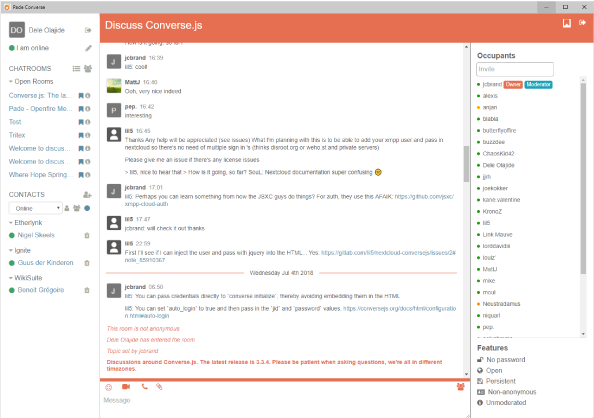Open the Online contacts filter dropdown
This screenshot has width=594, height=418.
pyautogui.click(x=36, y=208)
